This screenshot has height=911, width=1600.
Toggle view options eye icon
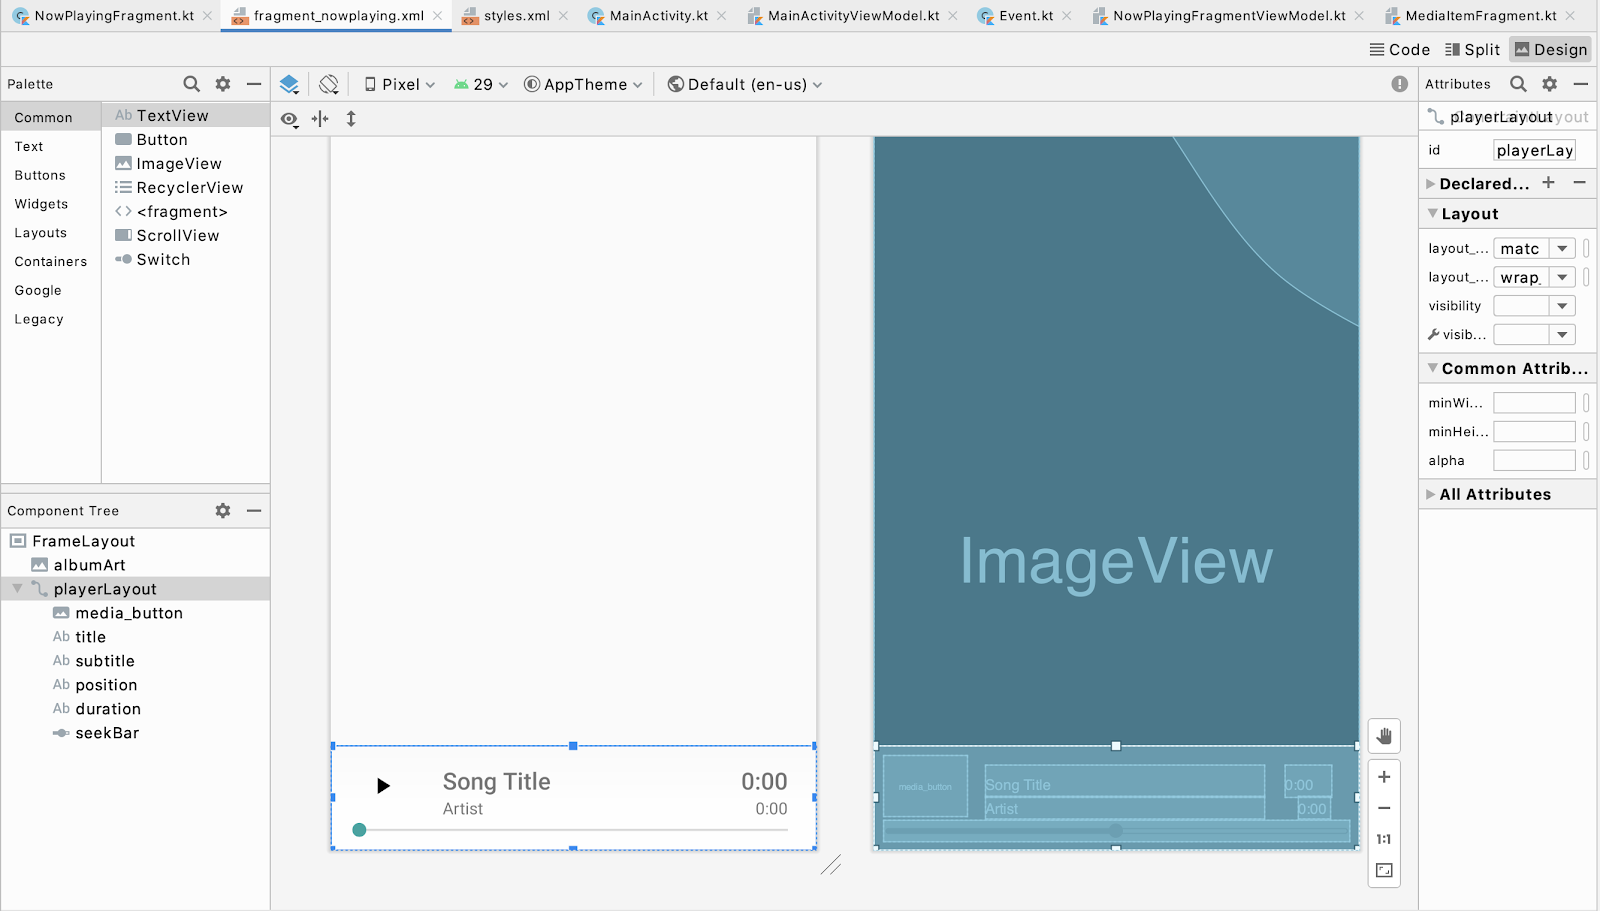point(289,119)
